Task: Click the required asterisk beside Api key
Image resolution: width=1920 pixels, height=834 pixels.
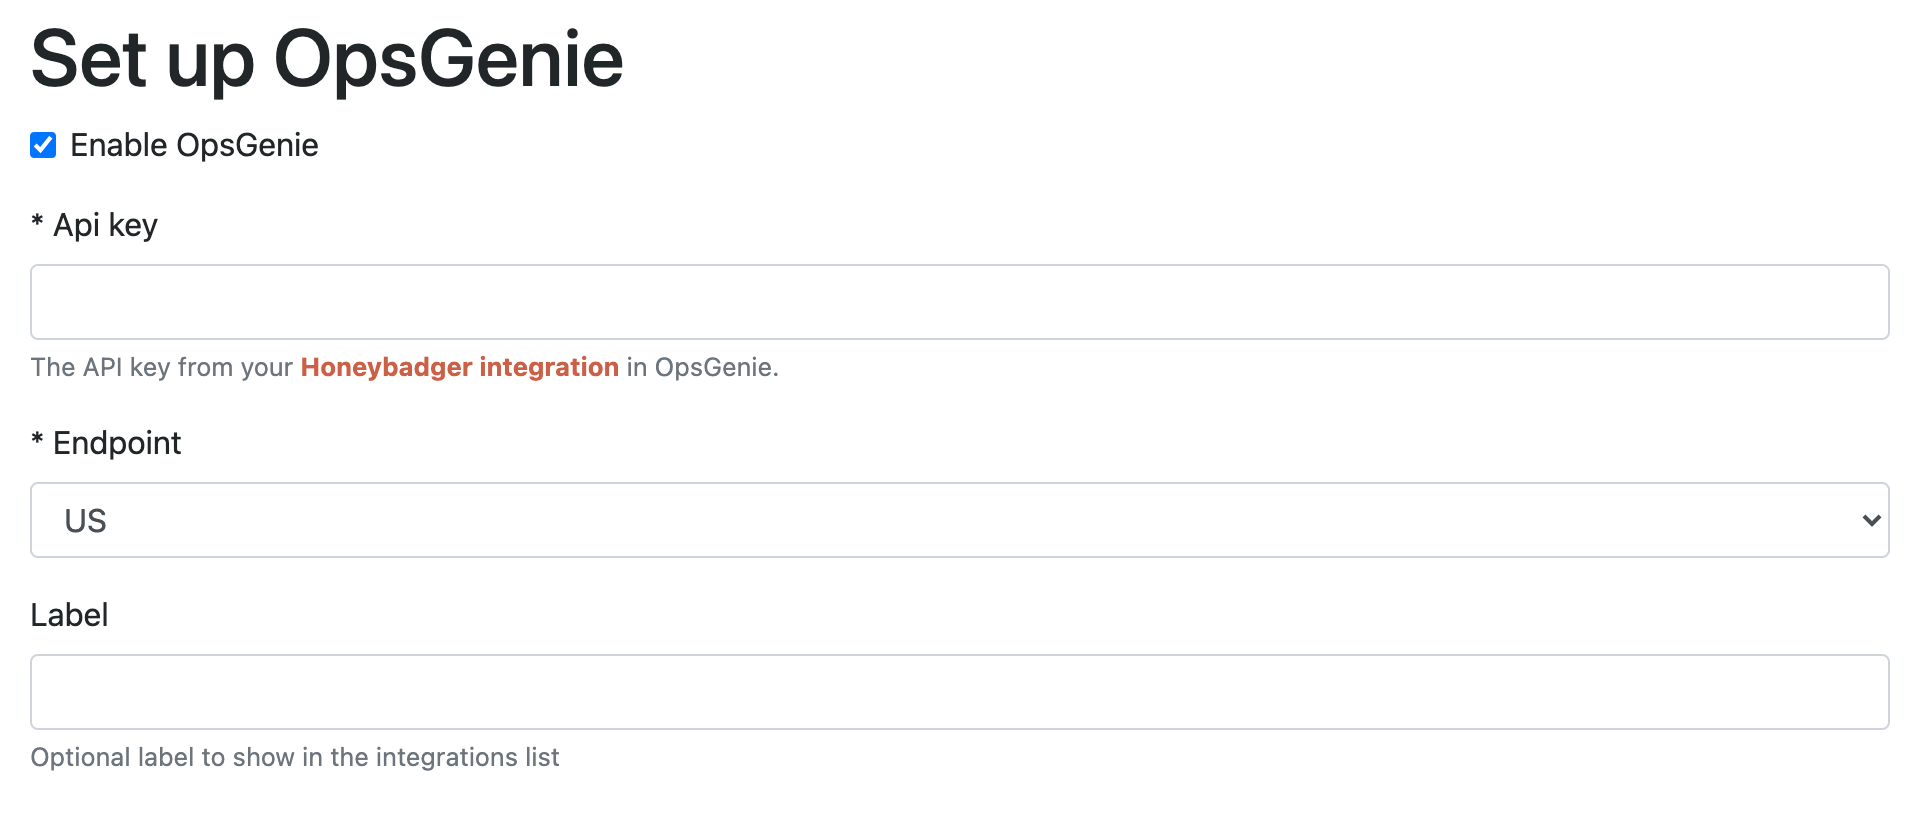Action: pos(37,222)
